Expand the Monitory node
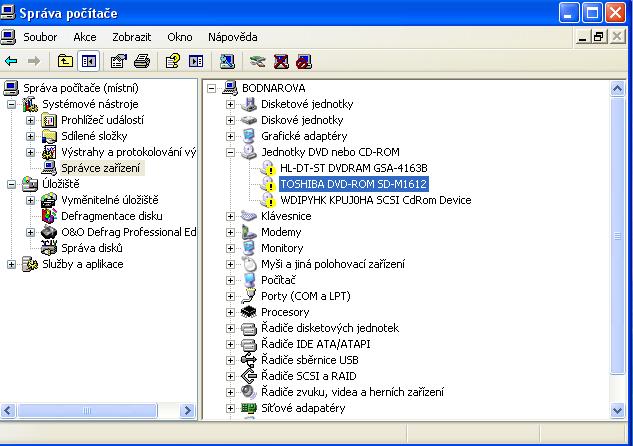This screenshot has height=446, width=633. [230, 248]
